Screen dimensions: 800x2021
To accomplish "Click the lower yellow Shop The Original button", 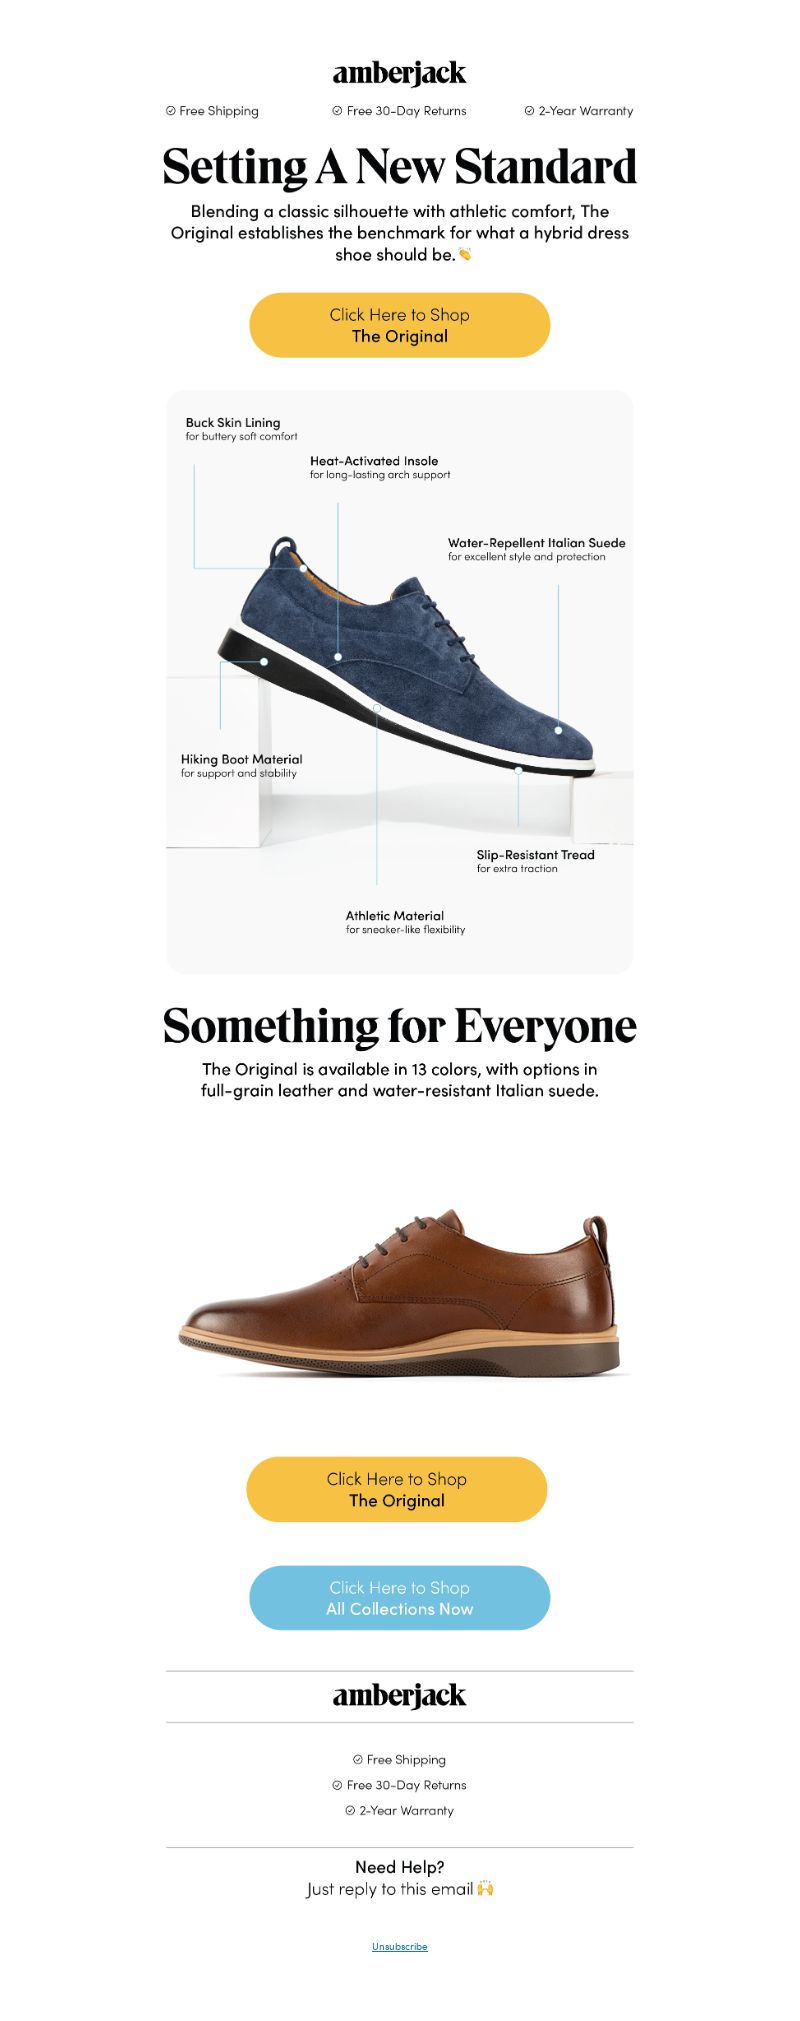I will [x=397, y=1489].
